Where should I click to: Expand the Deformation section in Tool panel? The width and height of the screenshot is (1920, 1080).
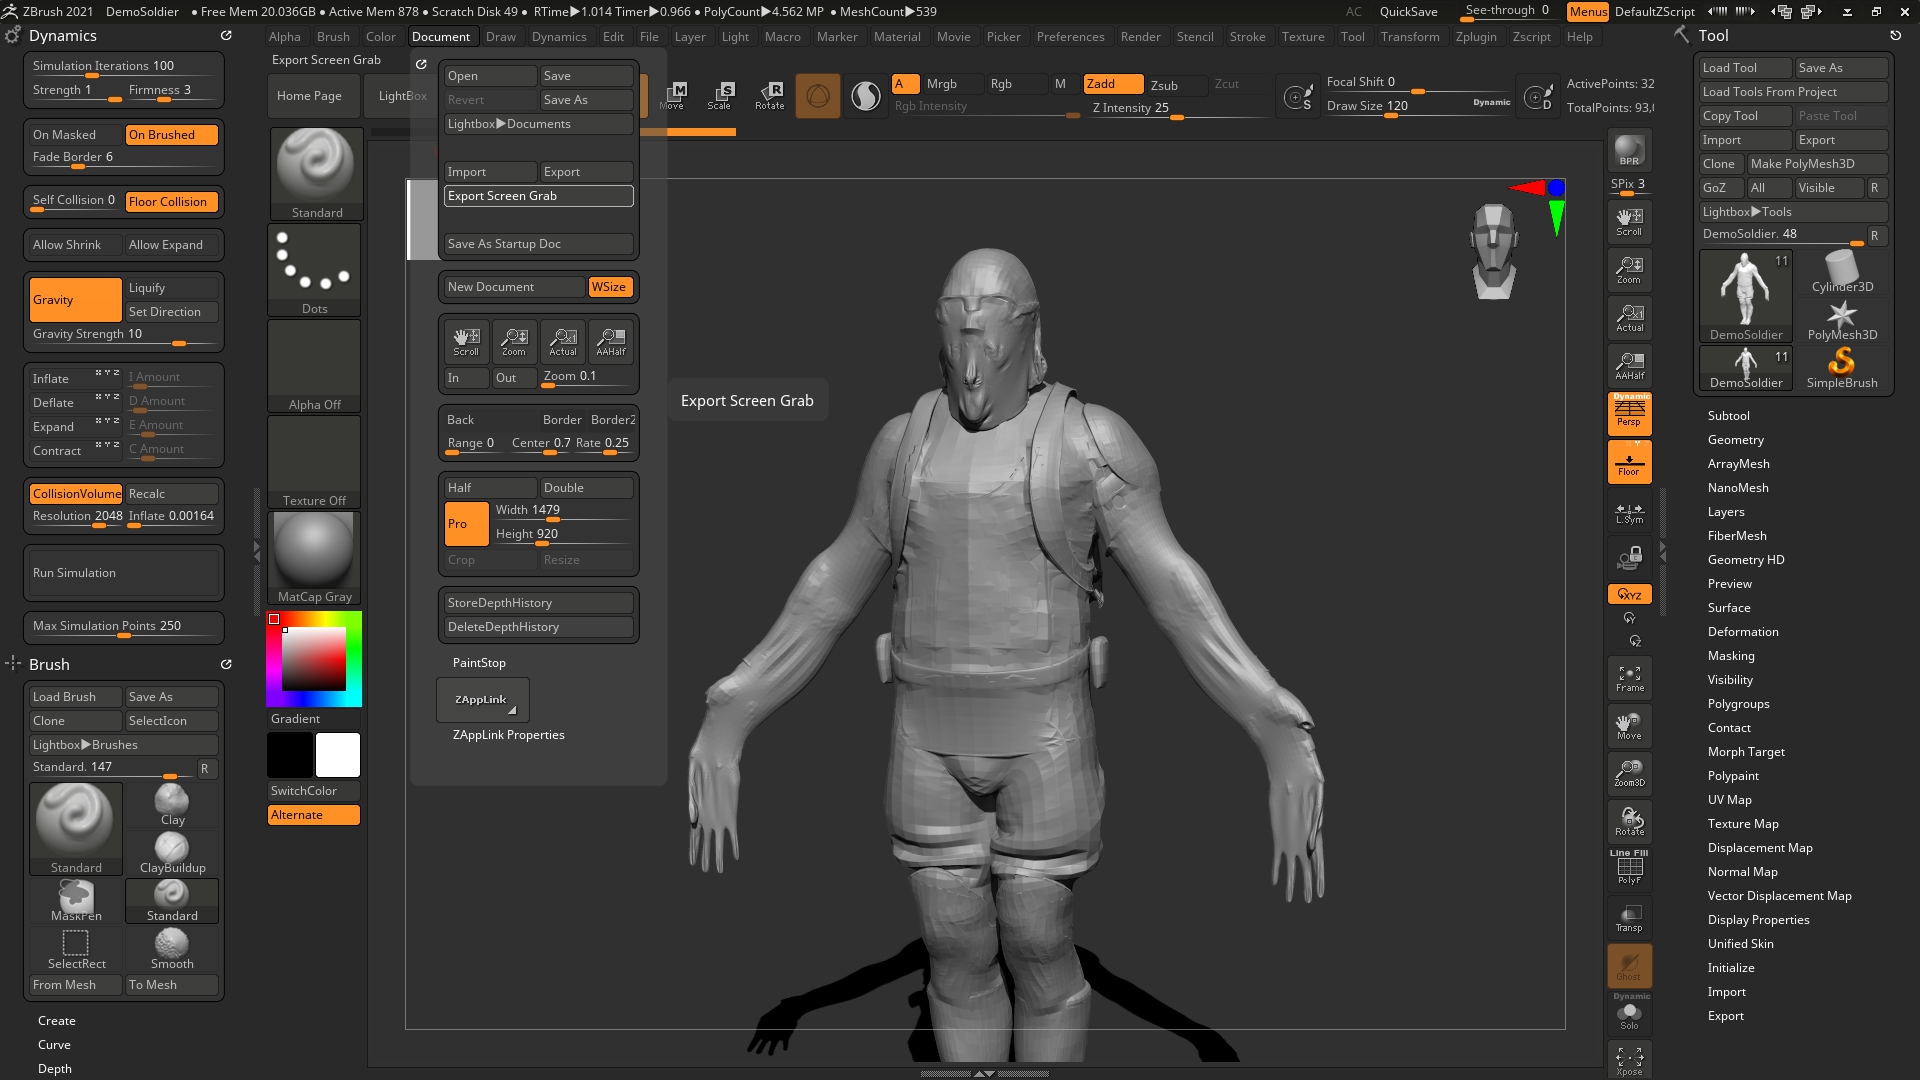tap(1742, 630)
